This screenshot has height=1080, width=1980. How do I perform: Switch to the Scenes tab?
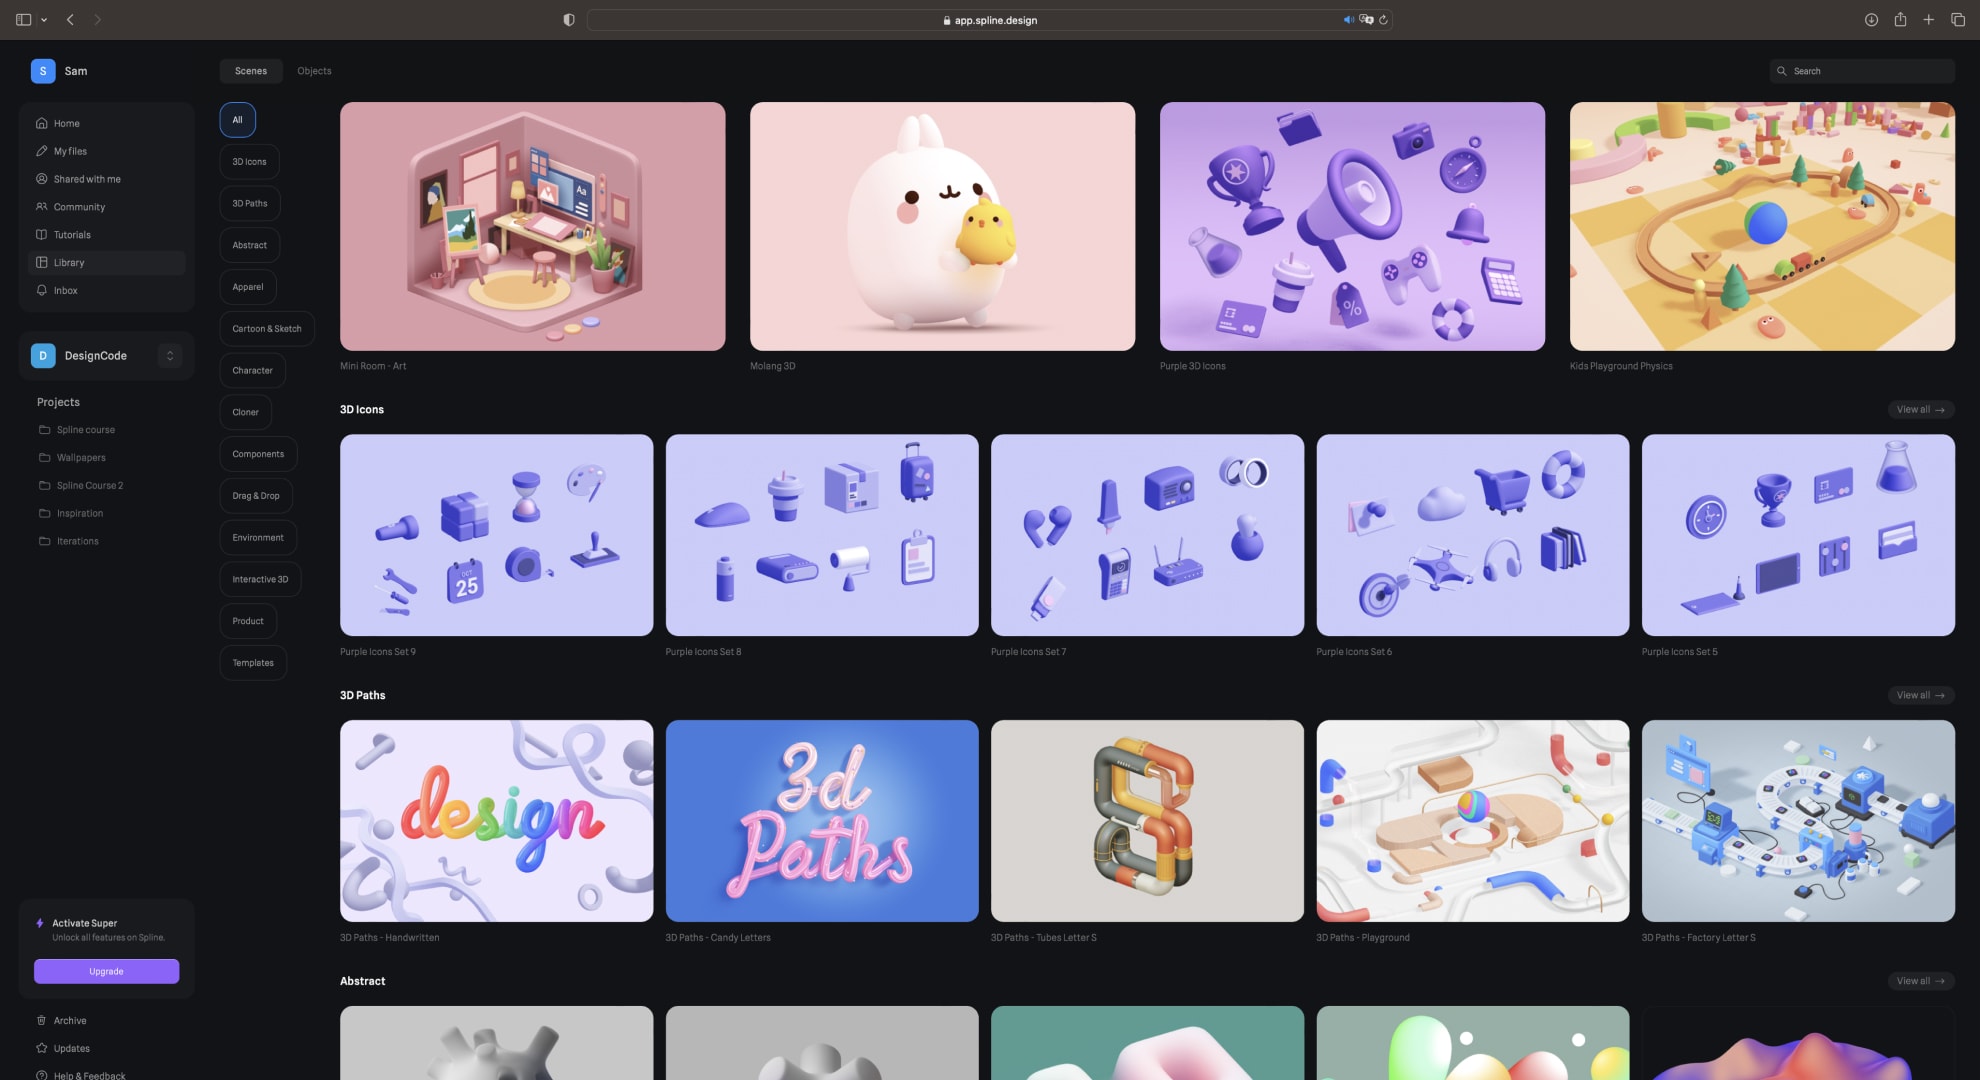pyautogui.click(x=251, y=71)
